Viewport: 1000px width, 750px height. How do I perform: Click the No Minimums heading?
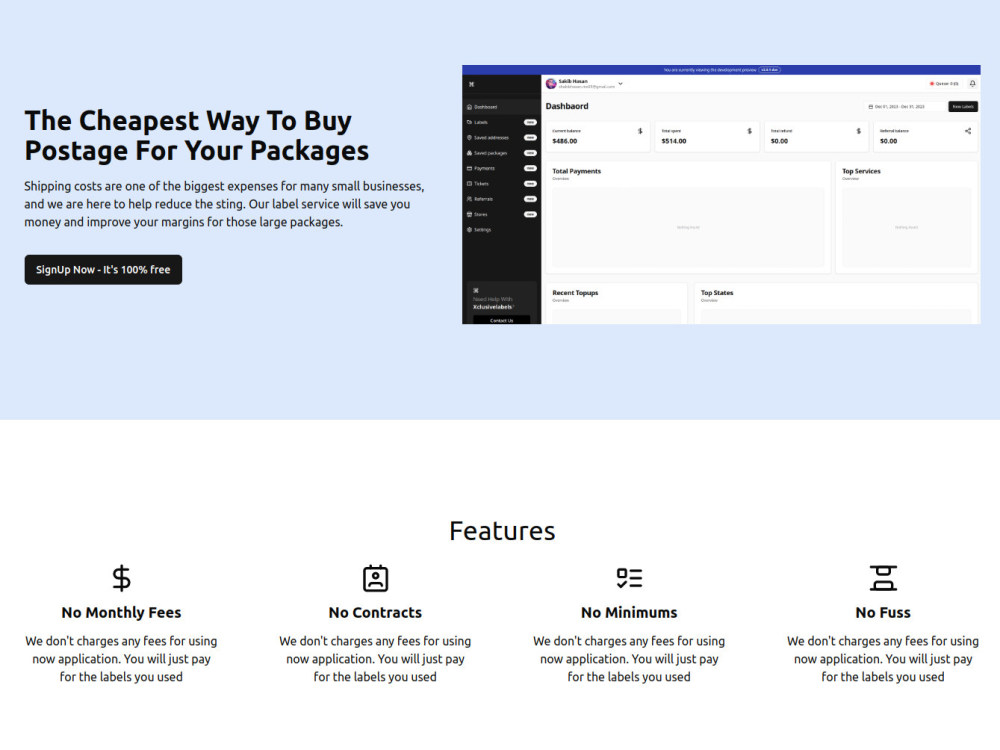click(x=629, y=613)
